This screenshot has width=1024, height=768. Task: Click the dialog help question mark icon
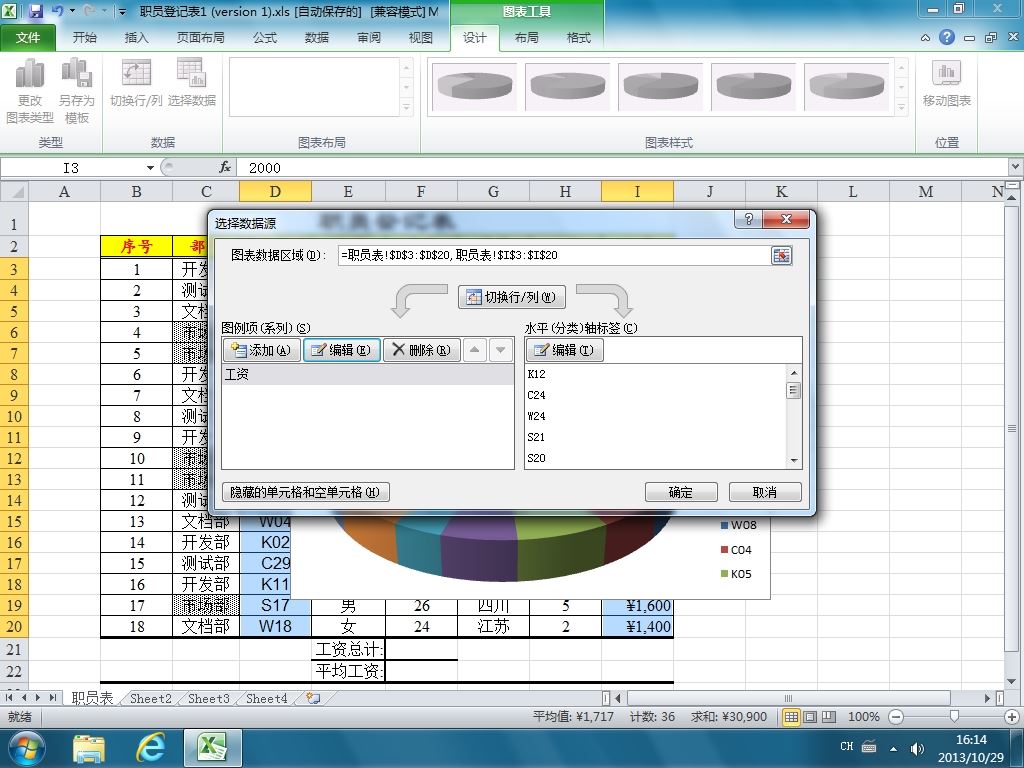pos(748,219)
